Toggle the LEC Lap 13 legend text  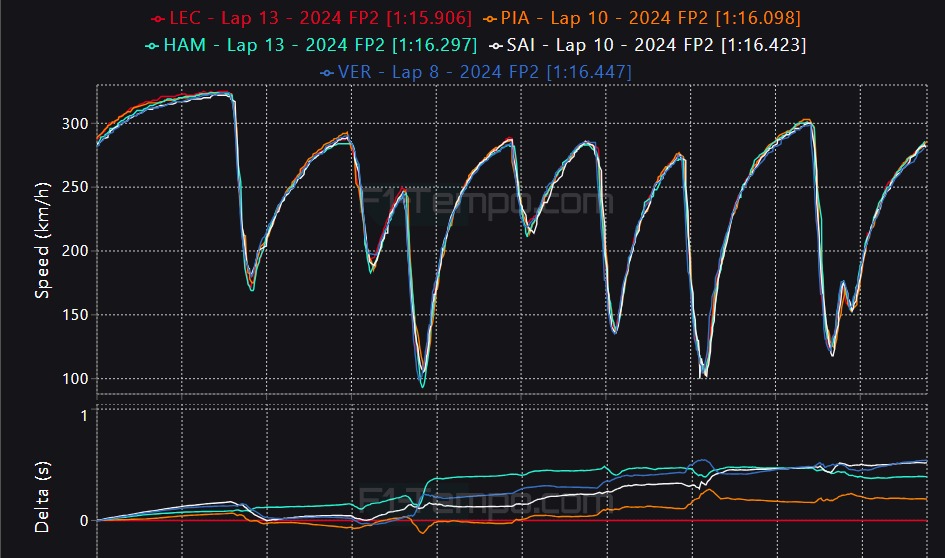pos(322,18)
